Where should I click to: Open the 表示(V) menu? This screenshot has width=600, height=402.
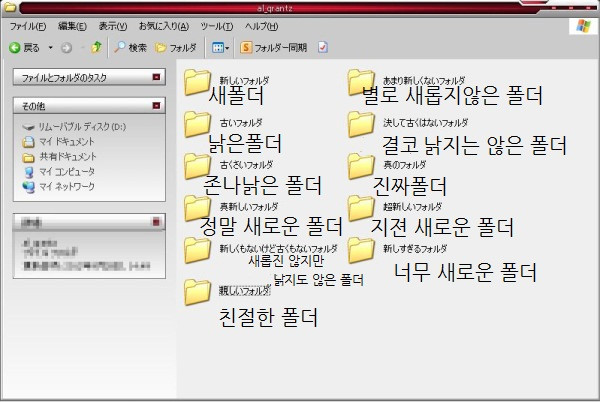pos(112,26)
